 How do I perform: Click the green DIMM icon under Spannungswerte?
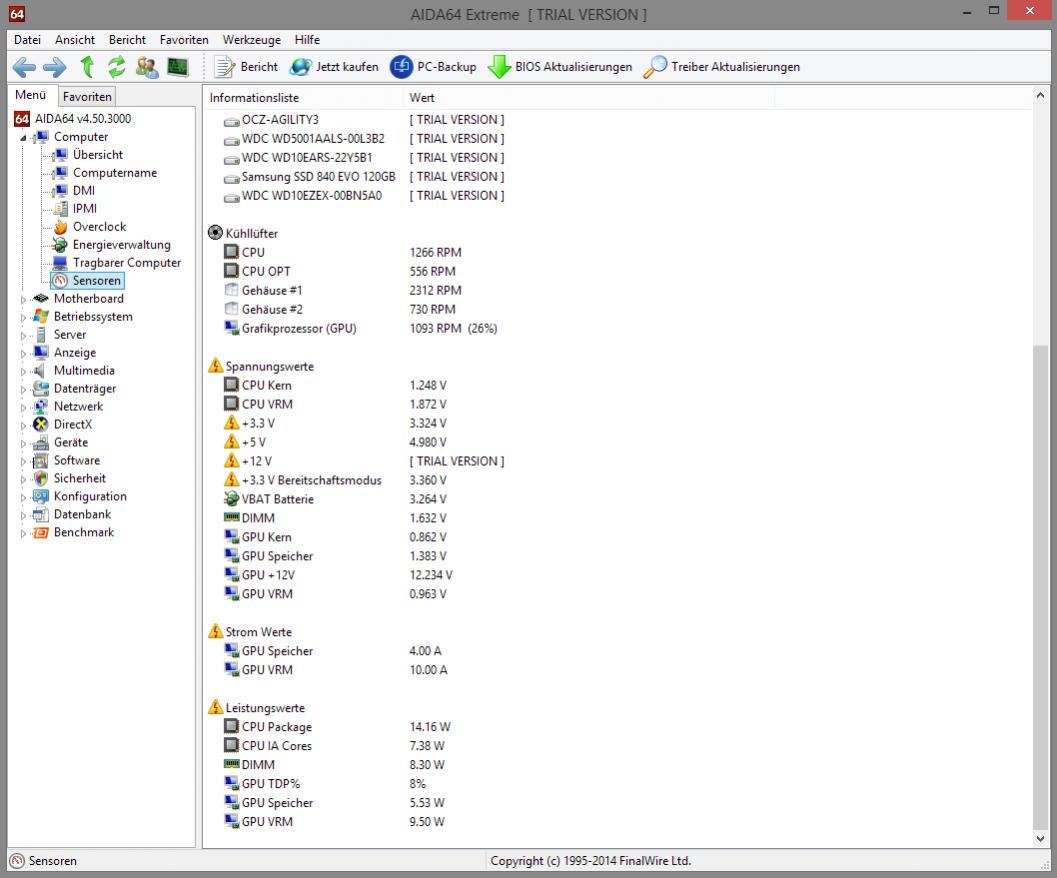(231, 518)
